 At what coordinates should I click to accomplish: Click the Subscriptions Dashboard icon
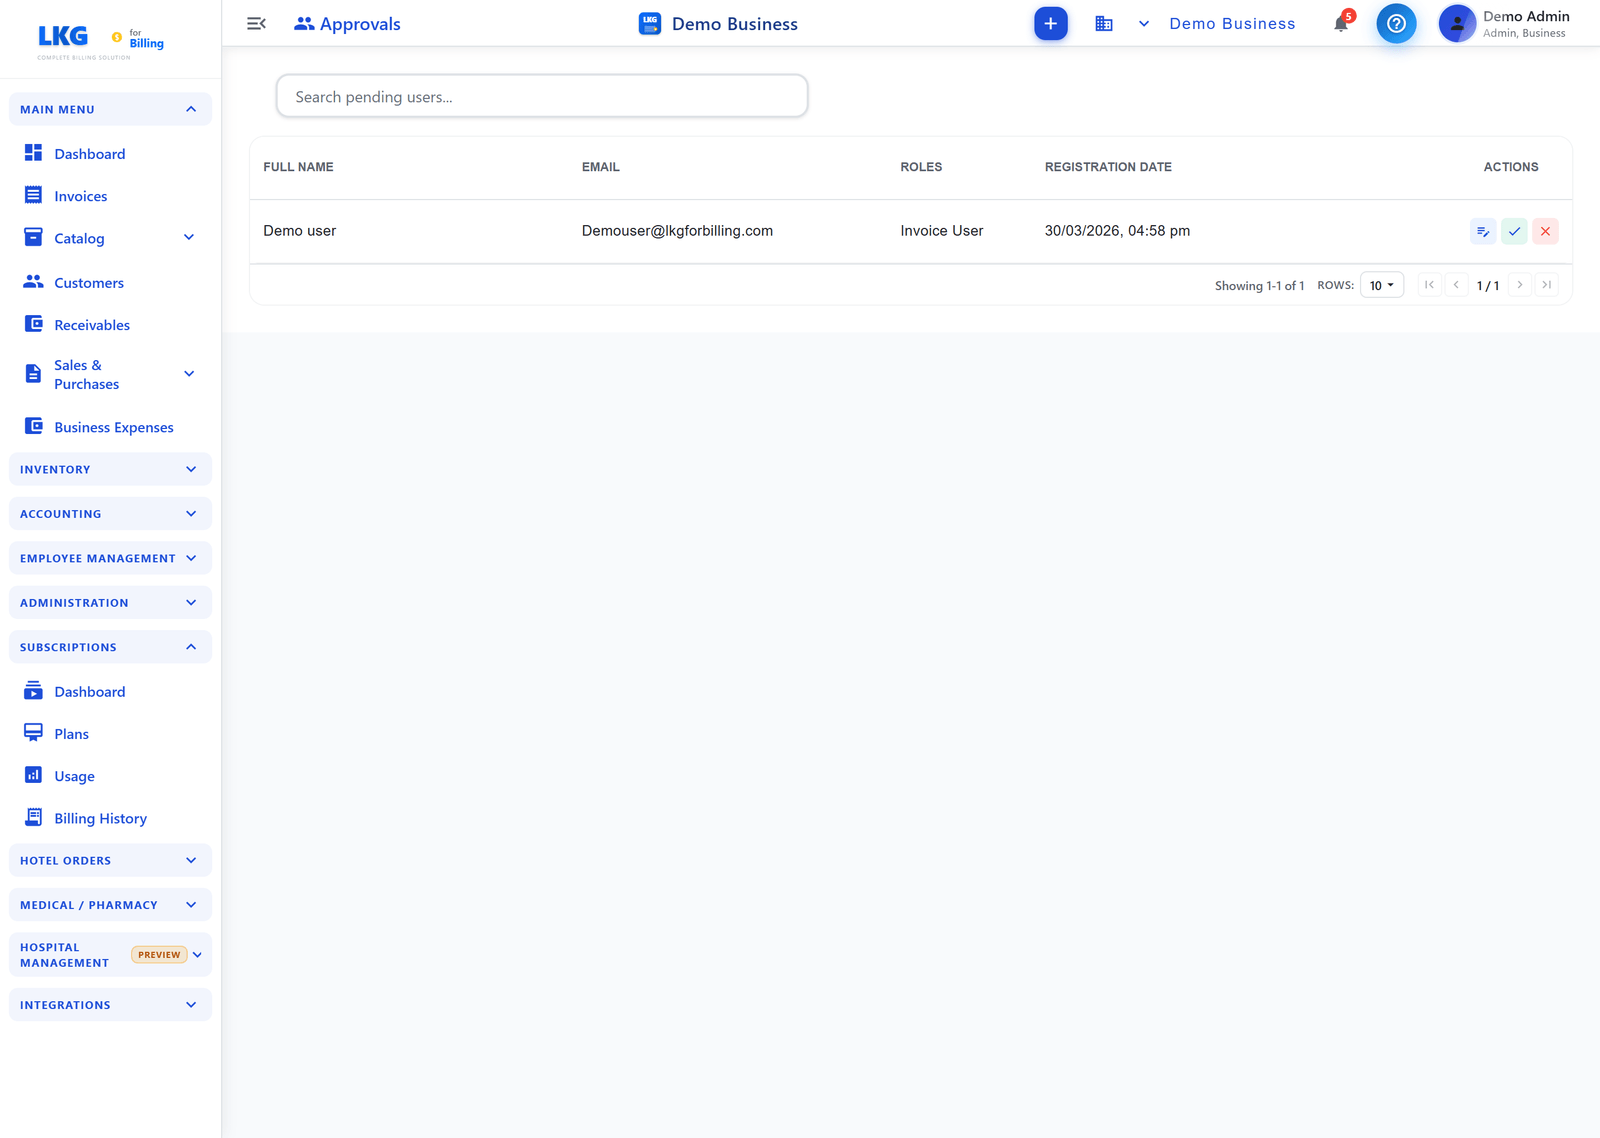[x=33, y=691]
